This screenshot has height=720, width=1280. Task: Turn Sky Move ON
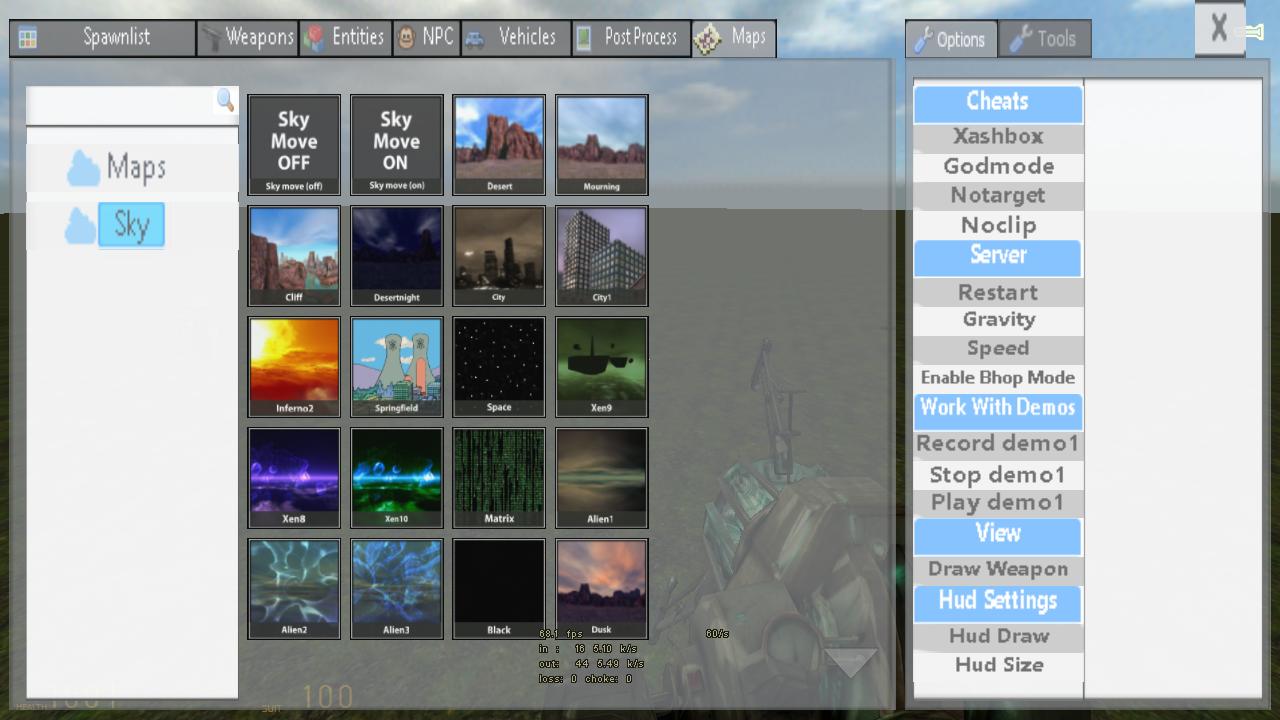coord(396,144)
